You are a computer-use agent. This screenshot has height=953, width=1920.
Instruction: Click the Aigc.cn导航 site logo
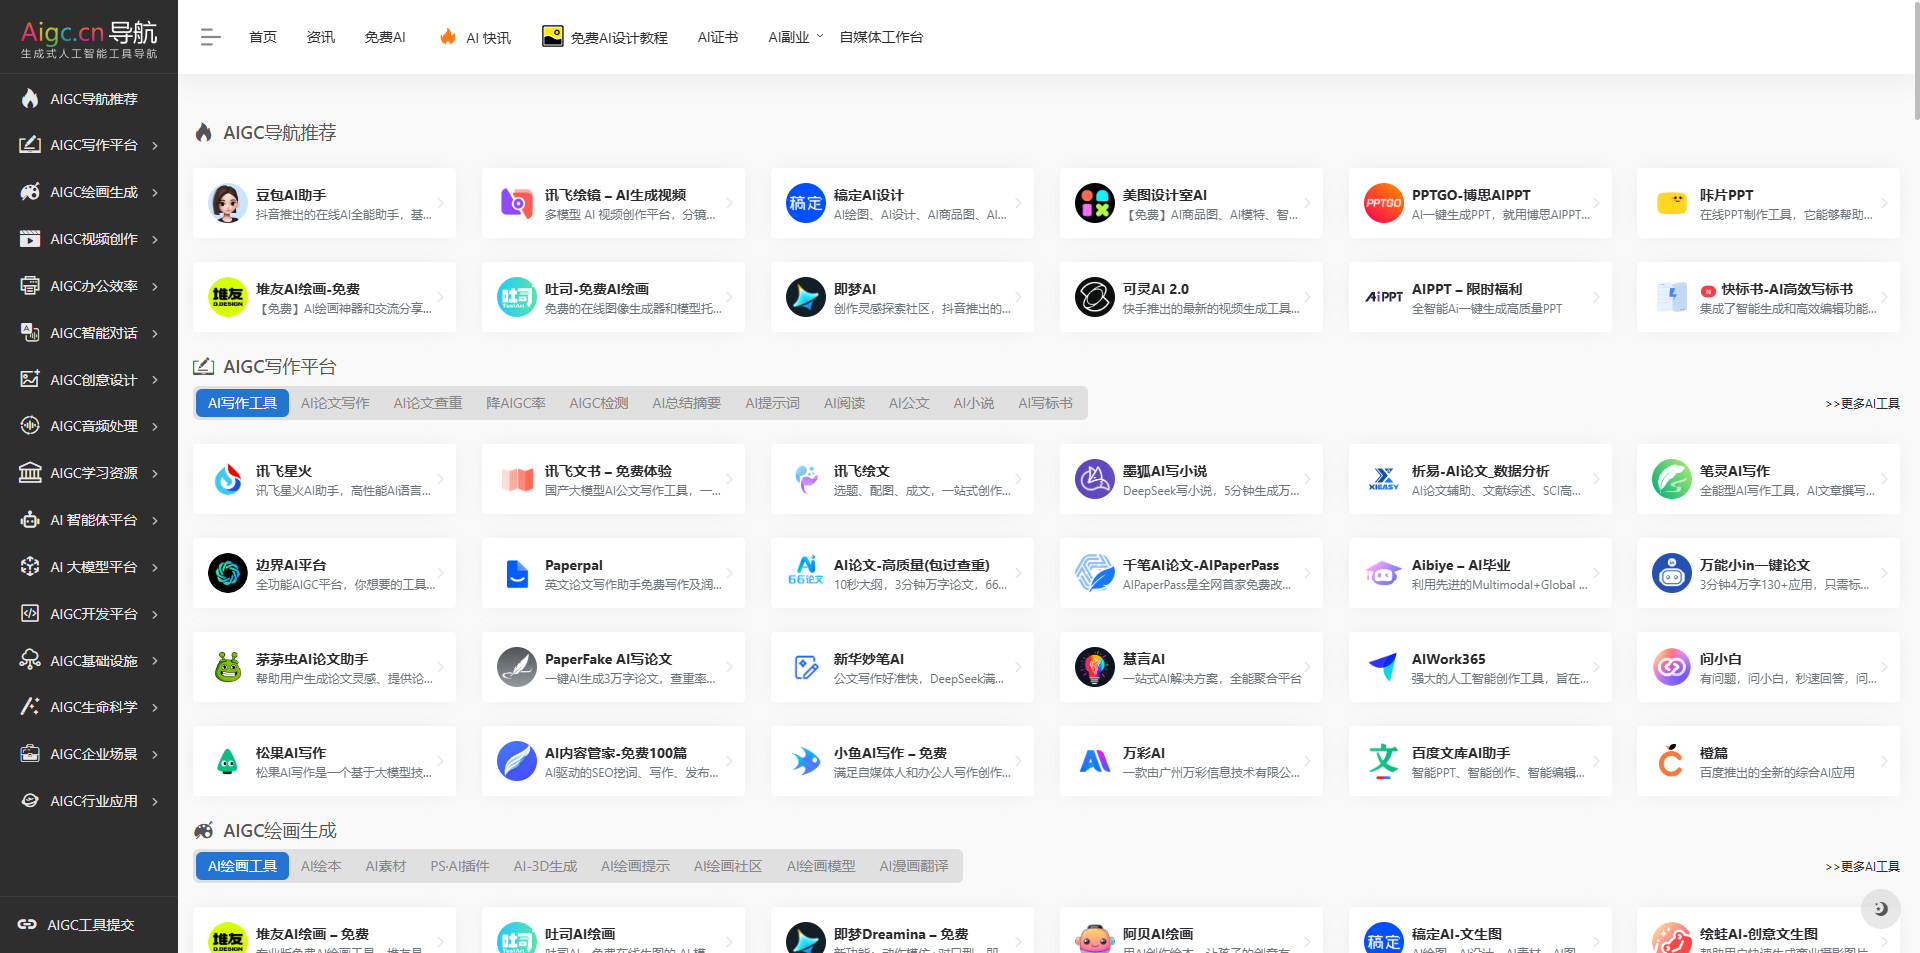[89, 38]
